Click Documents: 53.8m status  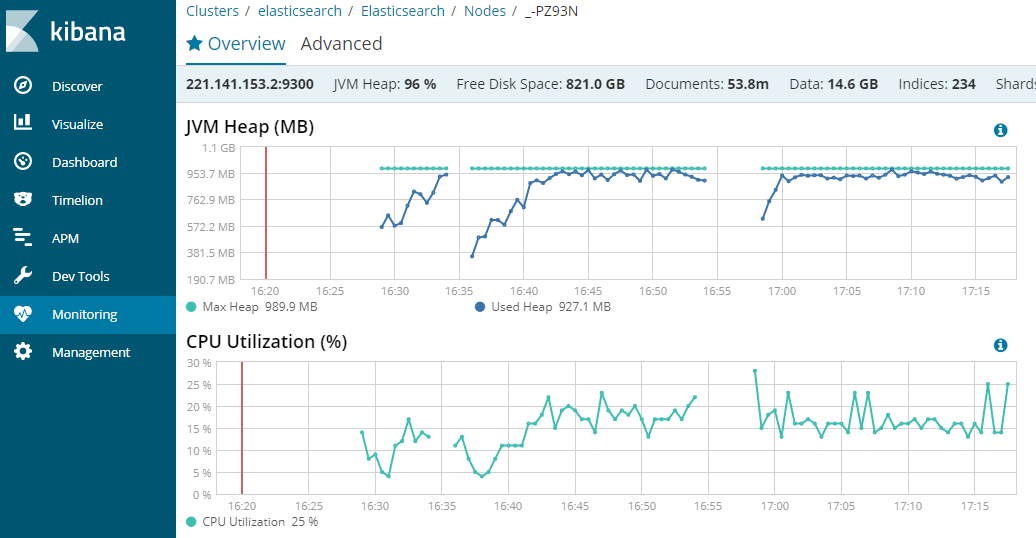707,84
